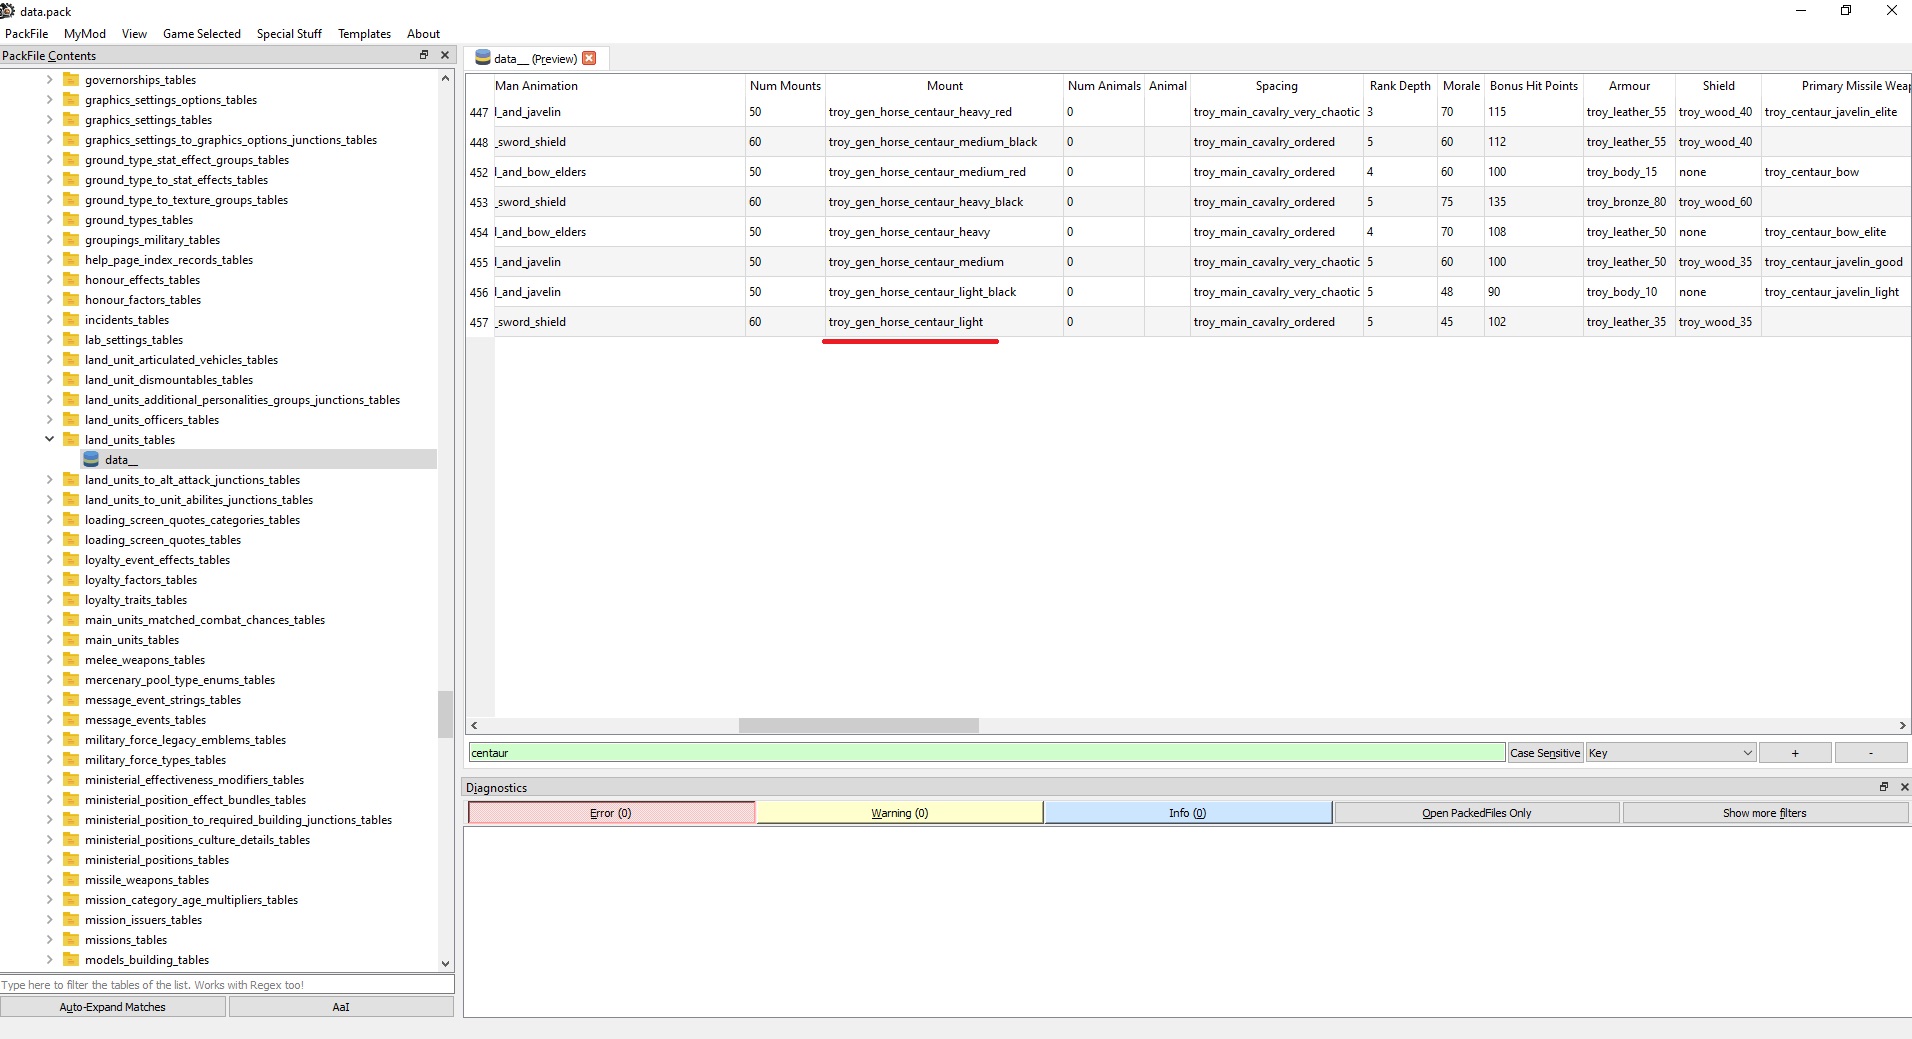Sort by the Mount column header
This screenshot has width=1912, height=1039.
(944, 85)
